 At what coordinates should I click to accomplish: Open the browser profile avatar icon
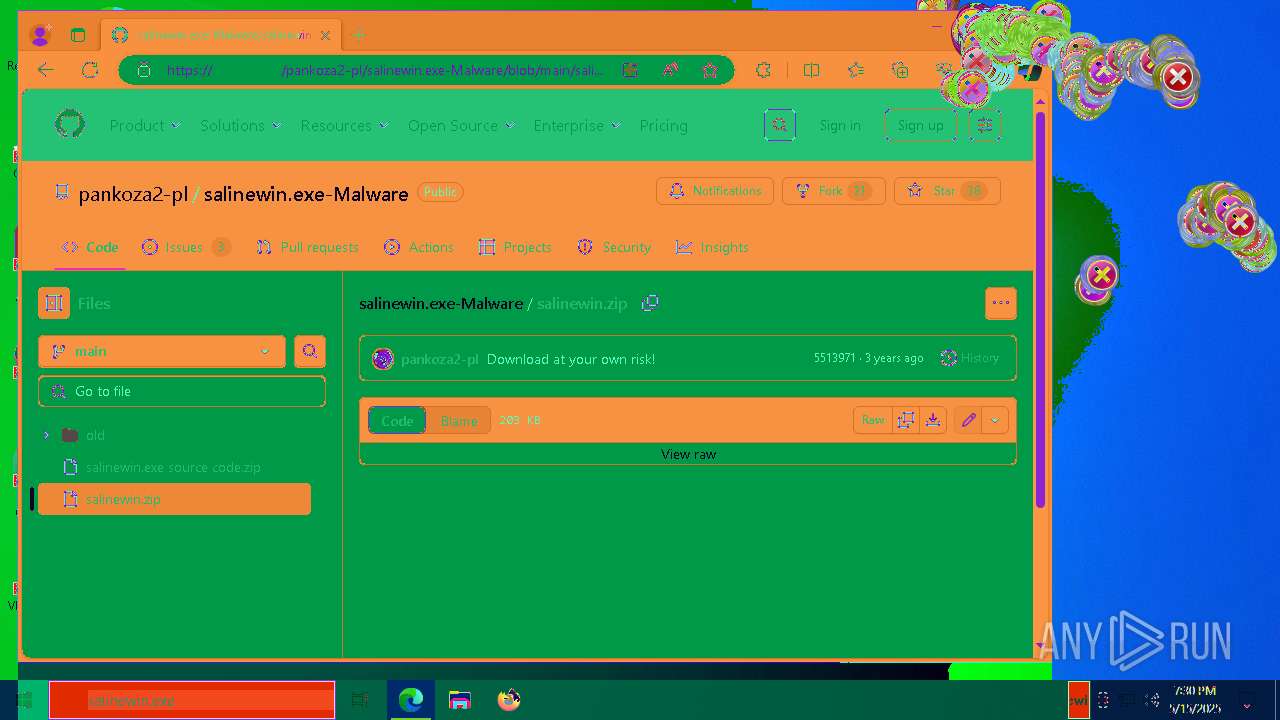40,35
